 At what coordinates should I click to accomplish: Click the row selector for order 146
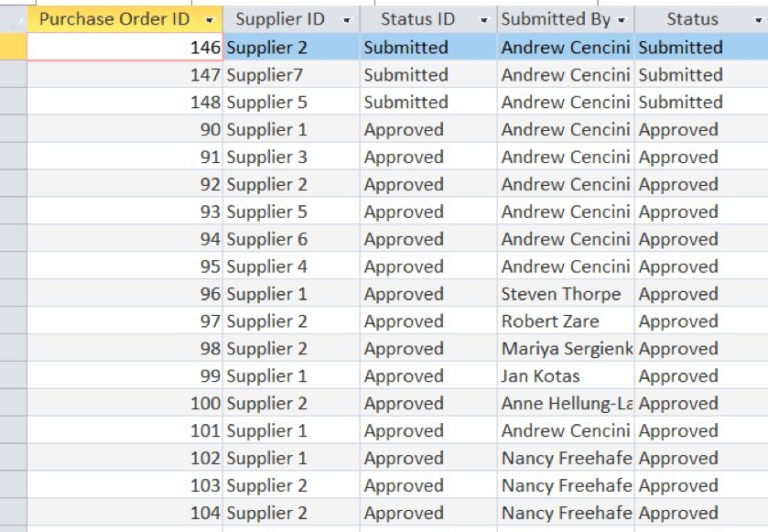pyautogui.click(x=13, y=47)
